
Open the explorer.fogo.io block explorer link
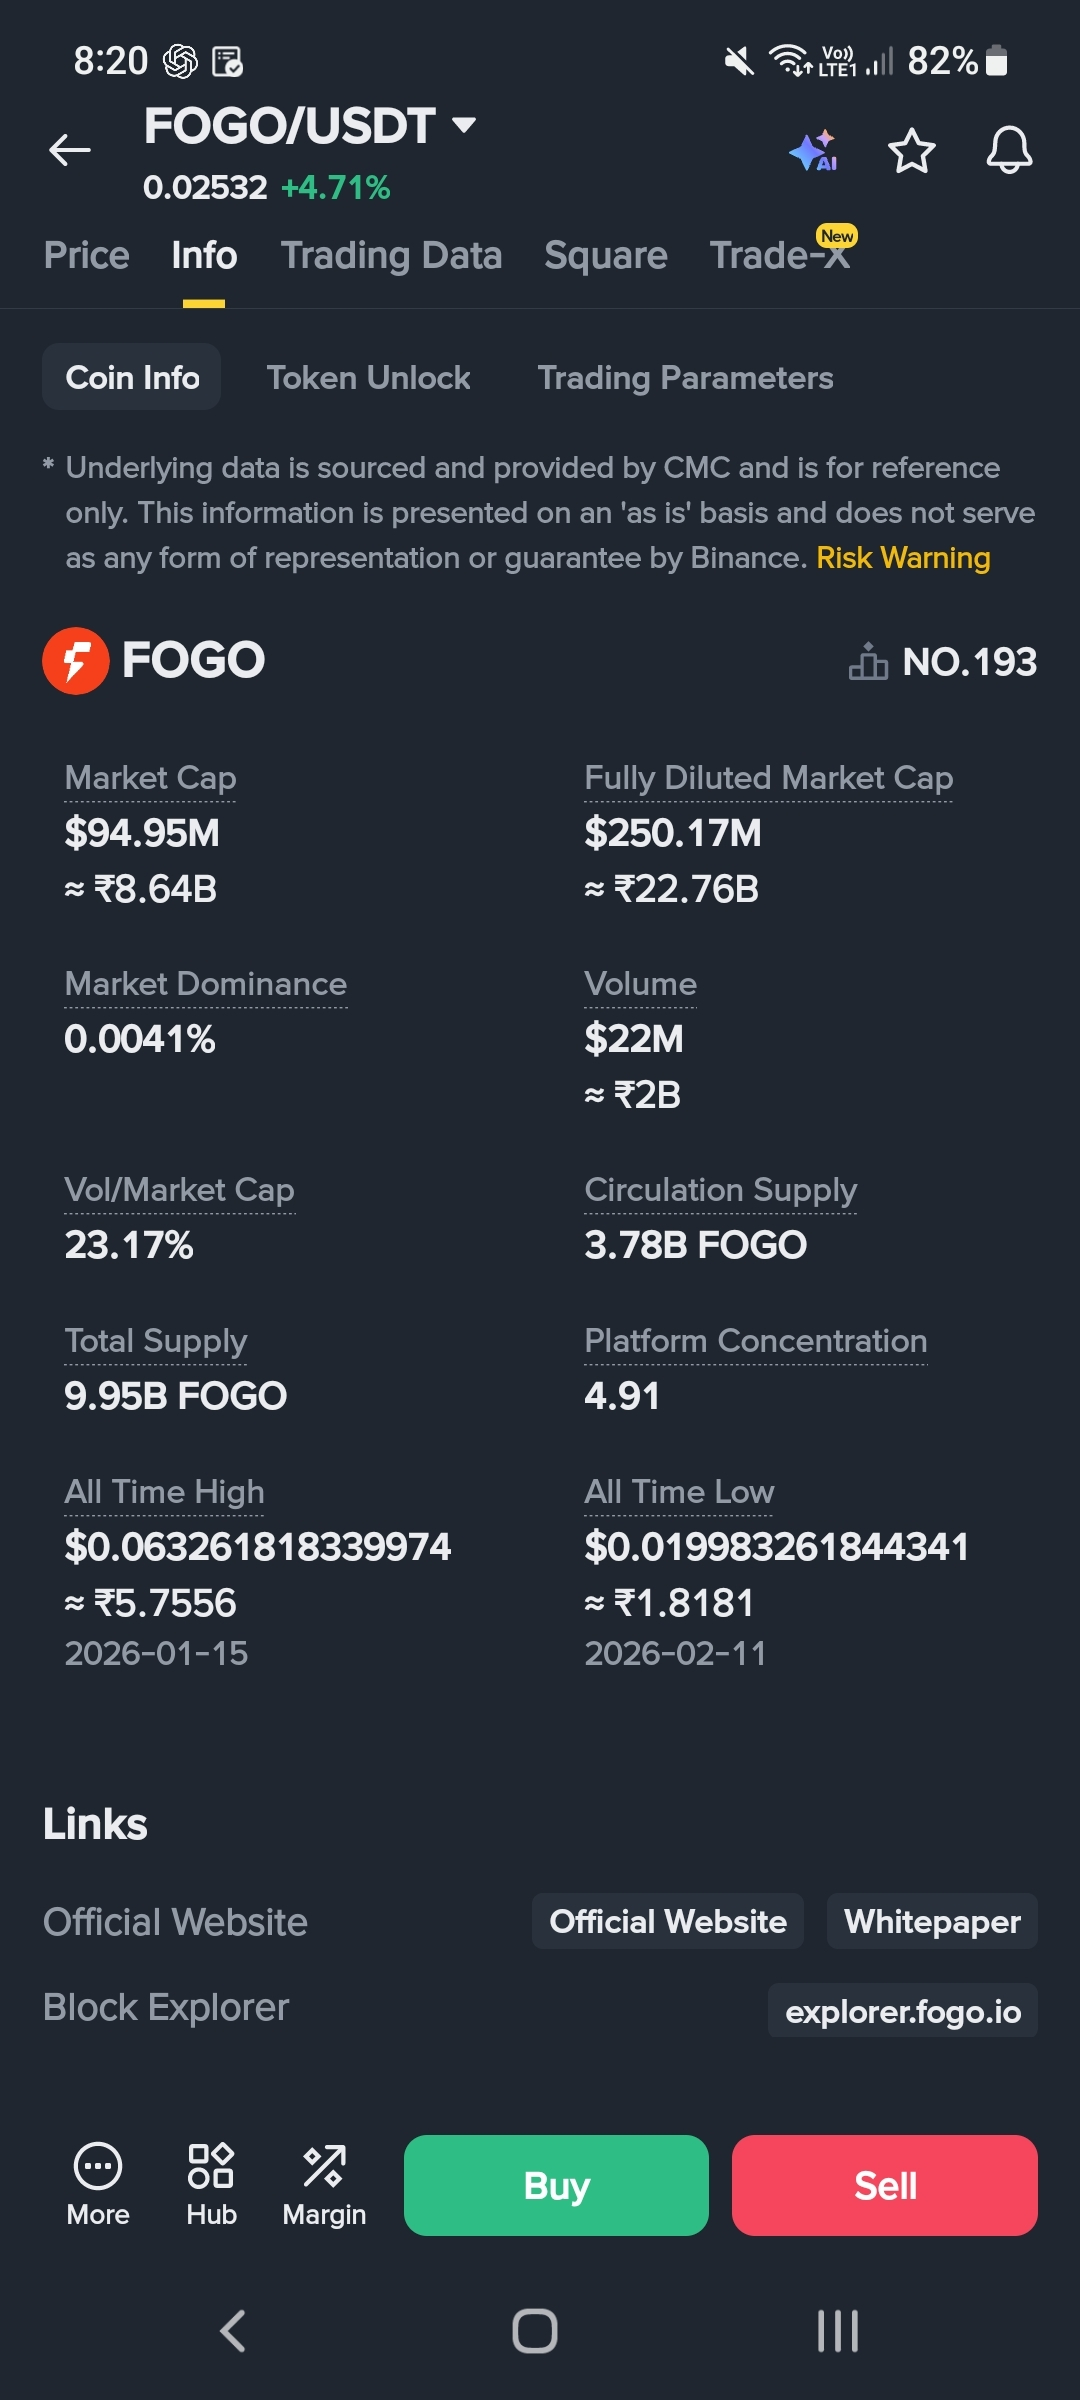[903, 2011]
